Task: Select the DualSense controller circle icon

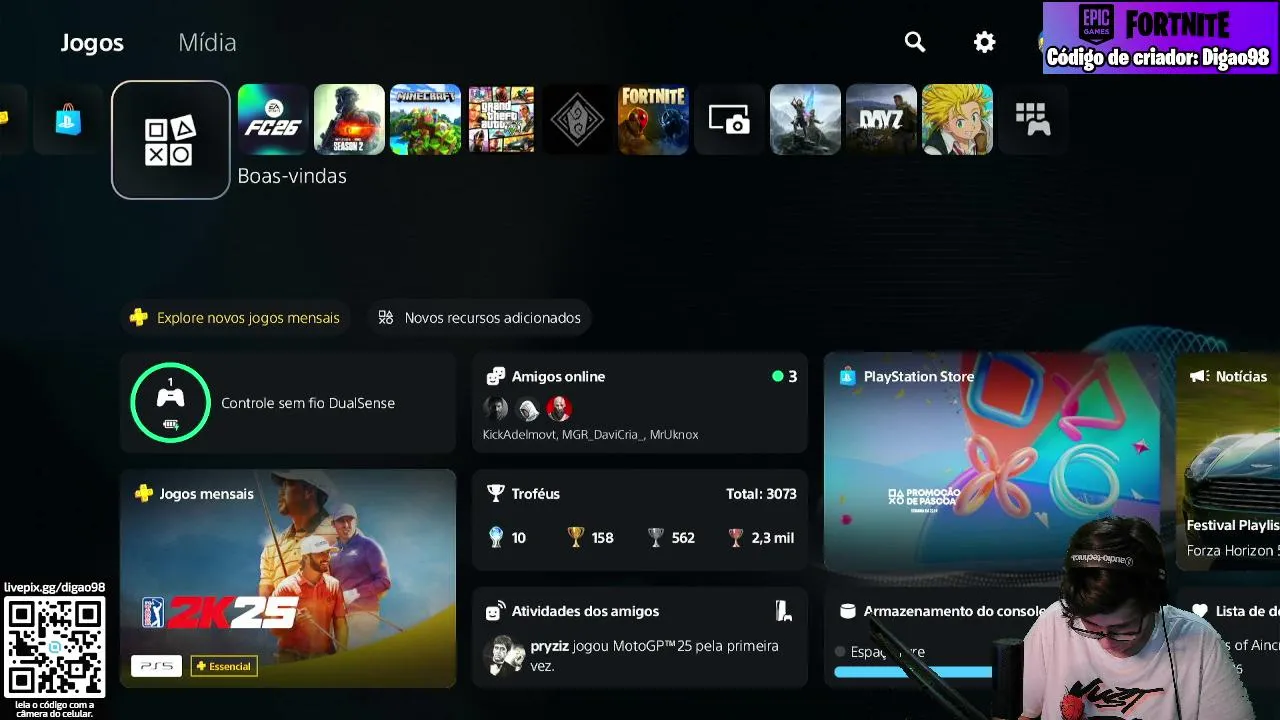Action: [x=170, y=402]
